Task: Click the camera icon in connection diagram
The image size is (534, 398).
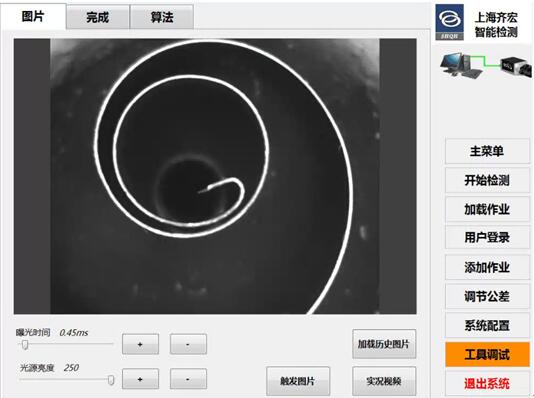Action: coord(515,67)
